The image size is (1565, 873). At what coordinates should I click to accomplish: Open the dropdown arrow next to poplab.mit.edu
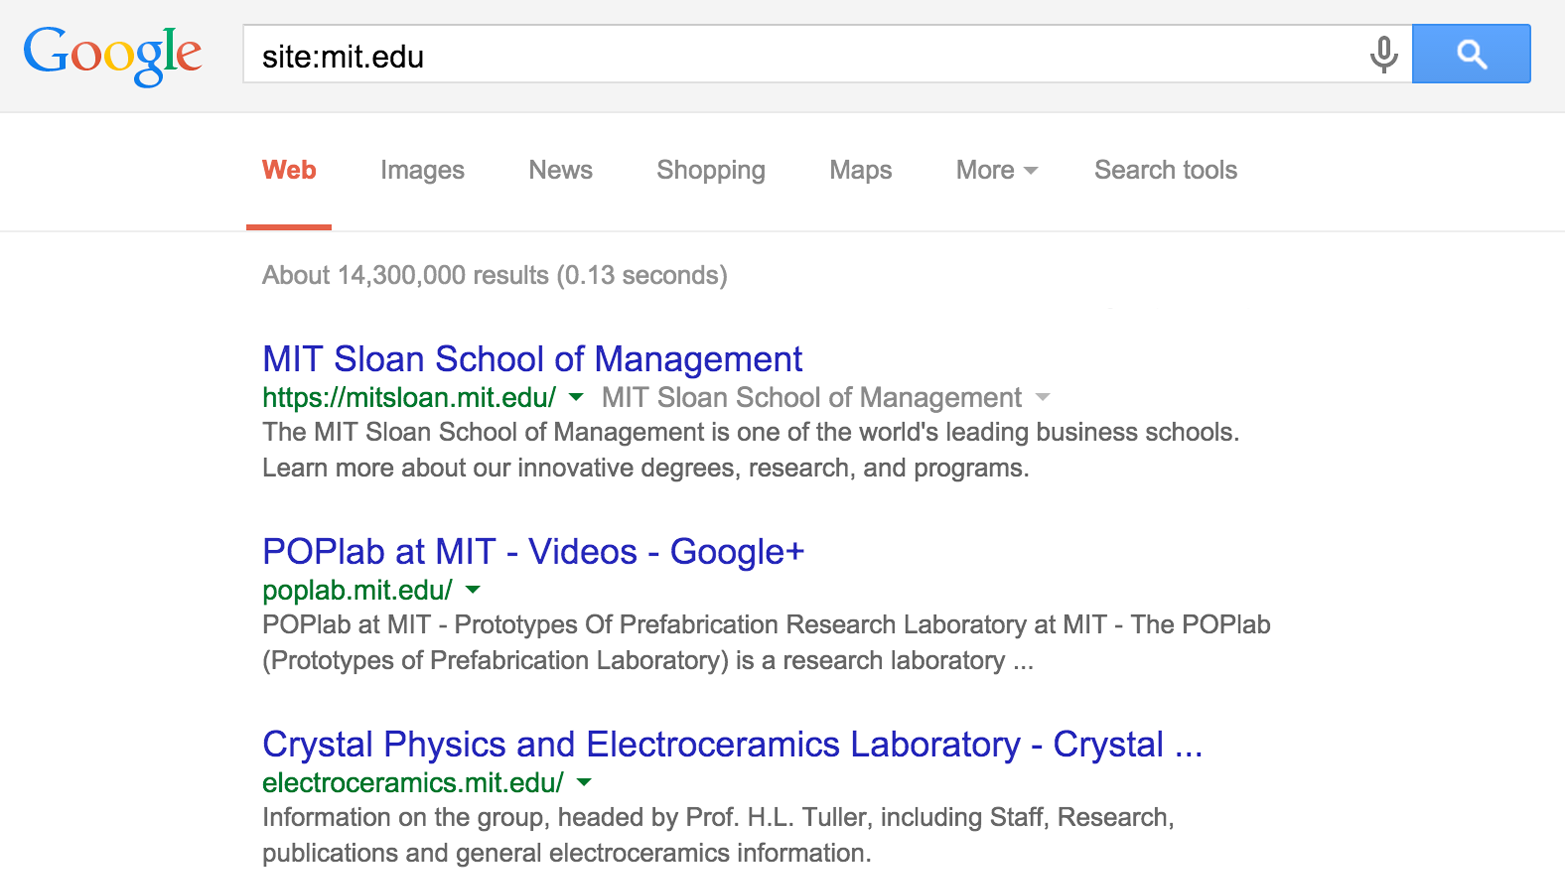point(471,590)
